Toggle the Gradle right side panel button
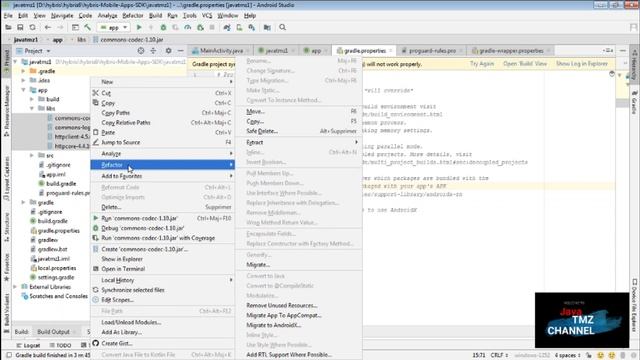 tap(634, 103)
